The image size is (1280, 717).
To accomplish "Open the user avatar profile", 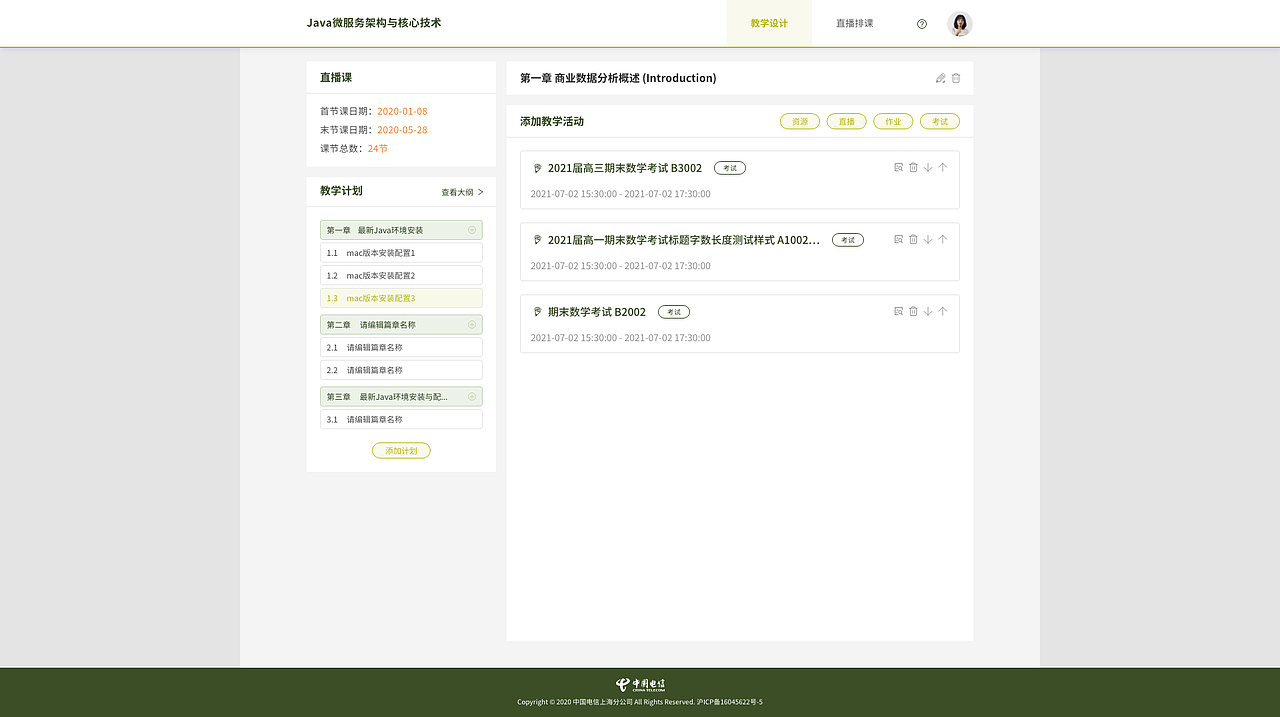I will pyautogui.click(x=960, y=24).
